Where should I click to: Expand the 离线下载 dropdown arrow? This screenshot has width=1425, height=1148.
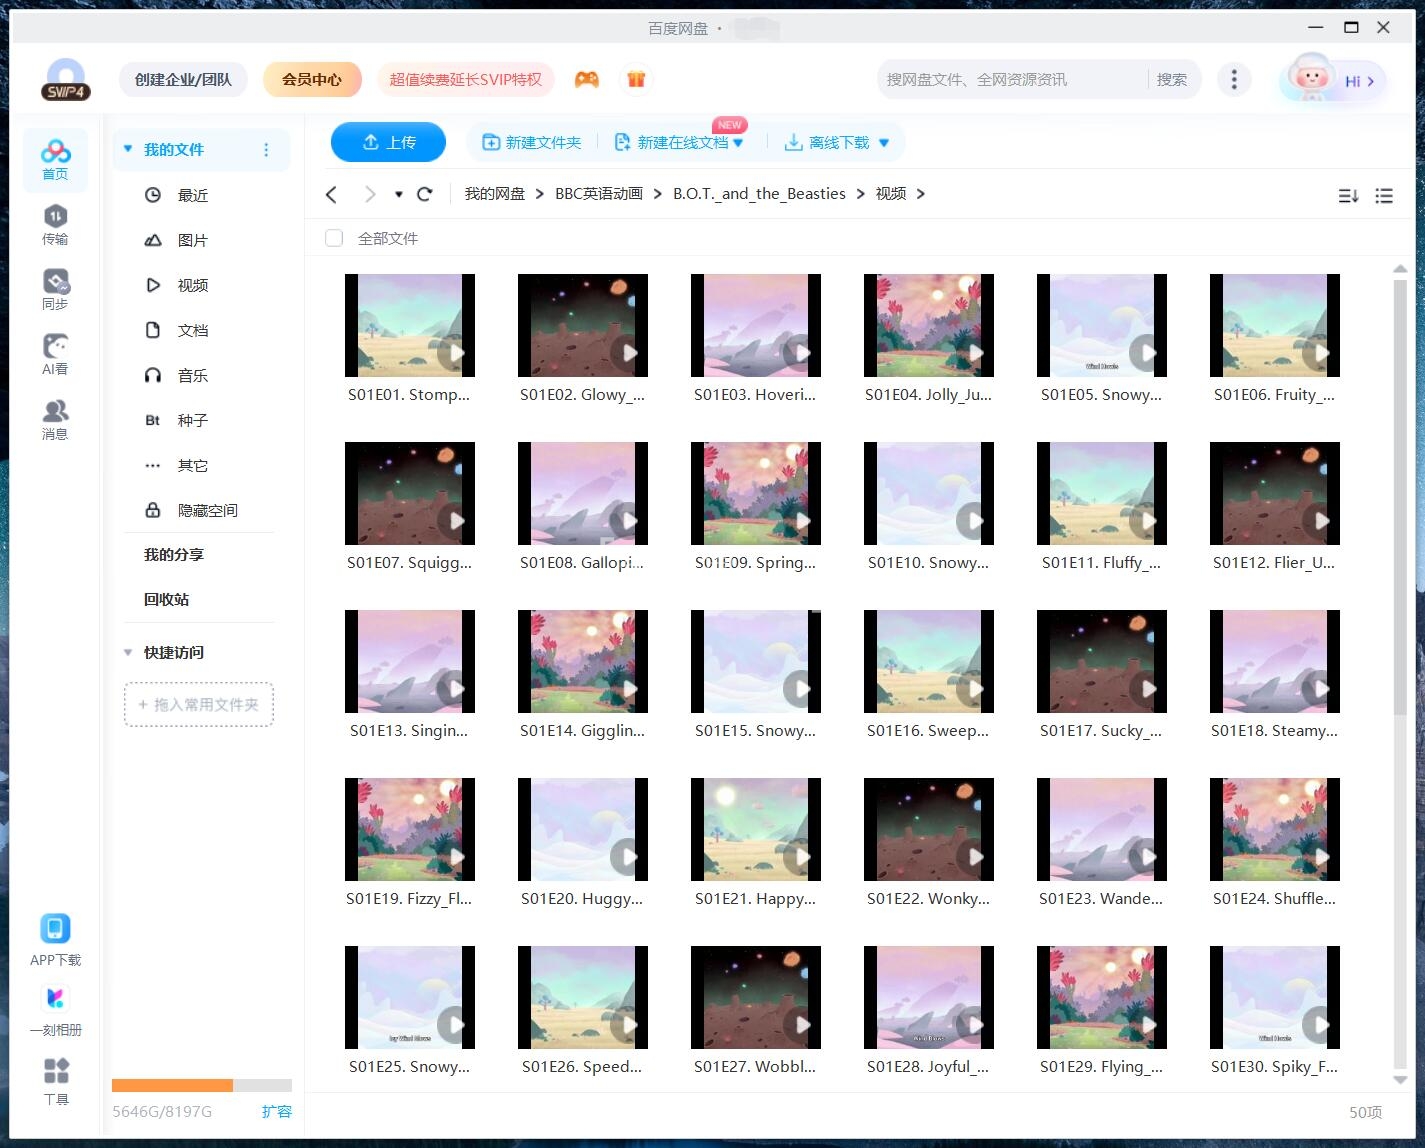coord(884,143)
